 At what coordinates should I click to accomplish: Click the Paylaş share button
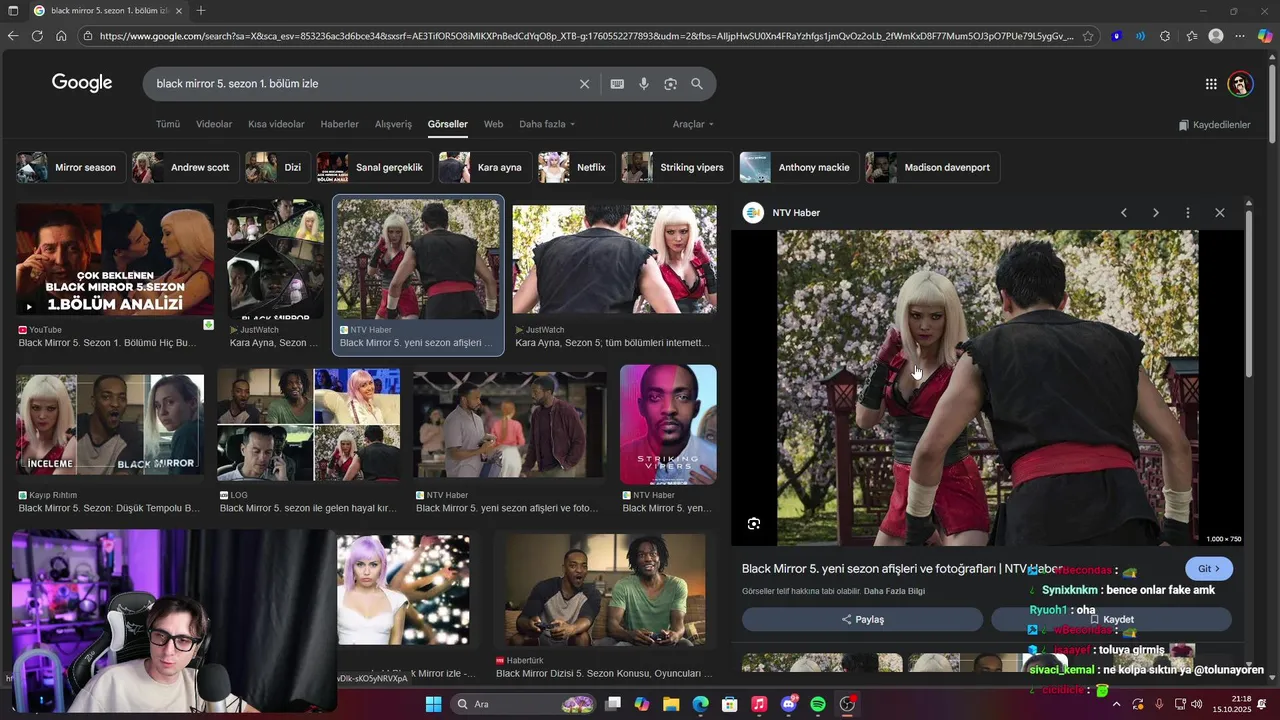[x=862, y=619]
